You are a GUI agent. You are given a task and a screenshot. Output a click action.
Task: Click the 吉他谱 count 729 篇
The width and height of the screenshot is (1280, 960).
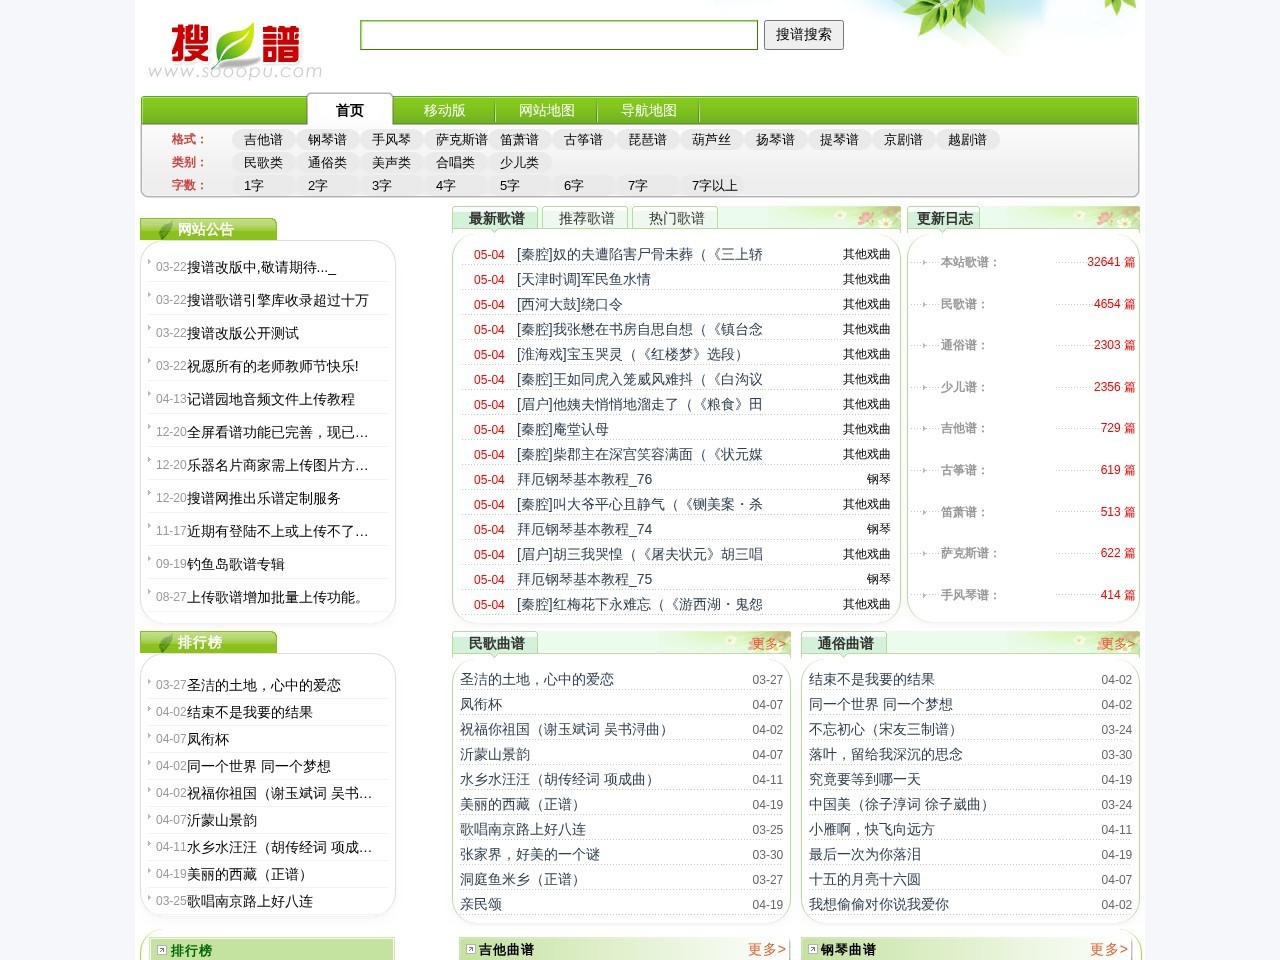1118,428
